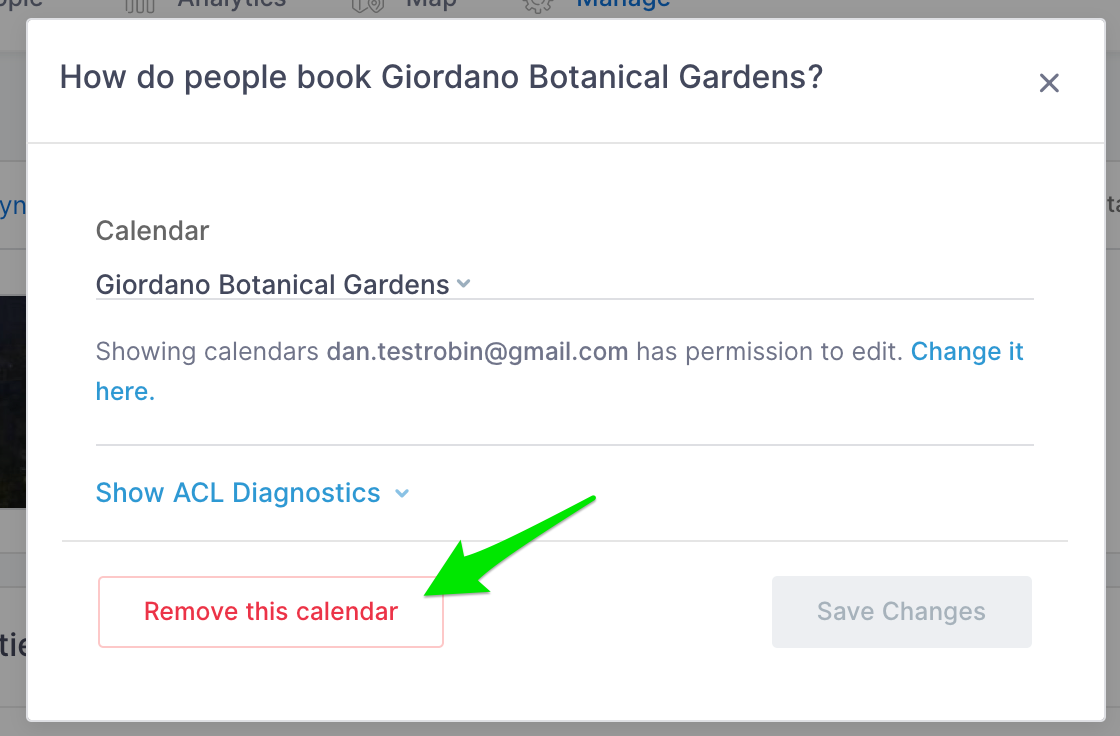Image resolution: width=1120 pixels, height=736 pixels.
Task: Click the Save Changes button
Action: coord(901,612)
